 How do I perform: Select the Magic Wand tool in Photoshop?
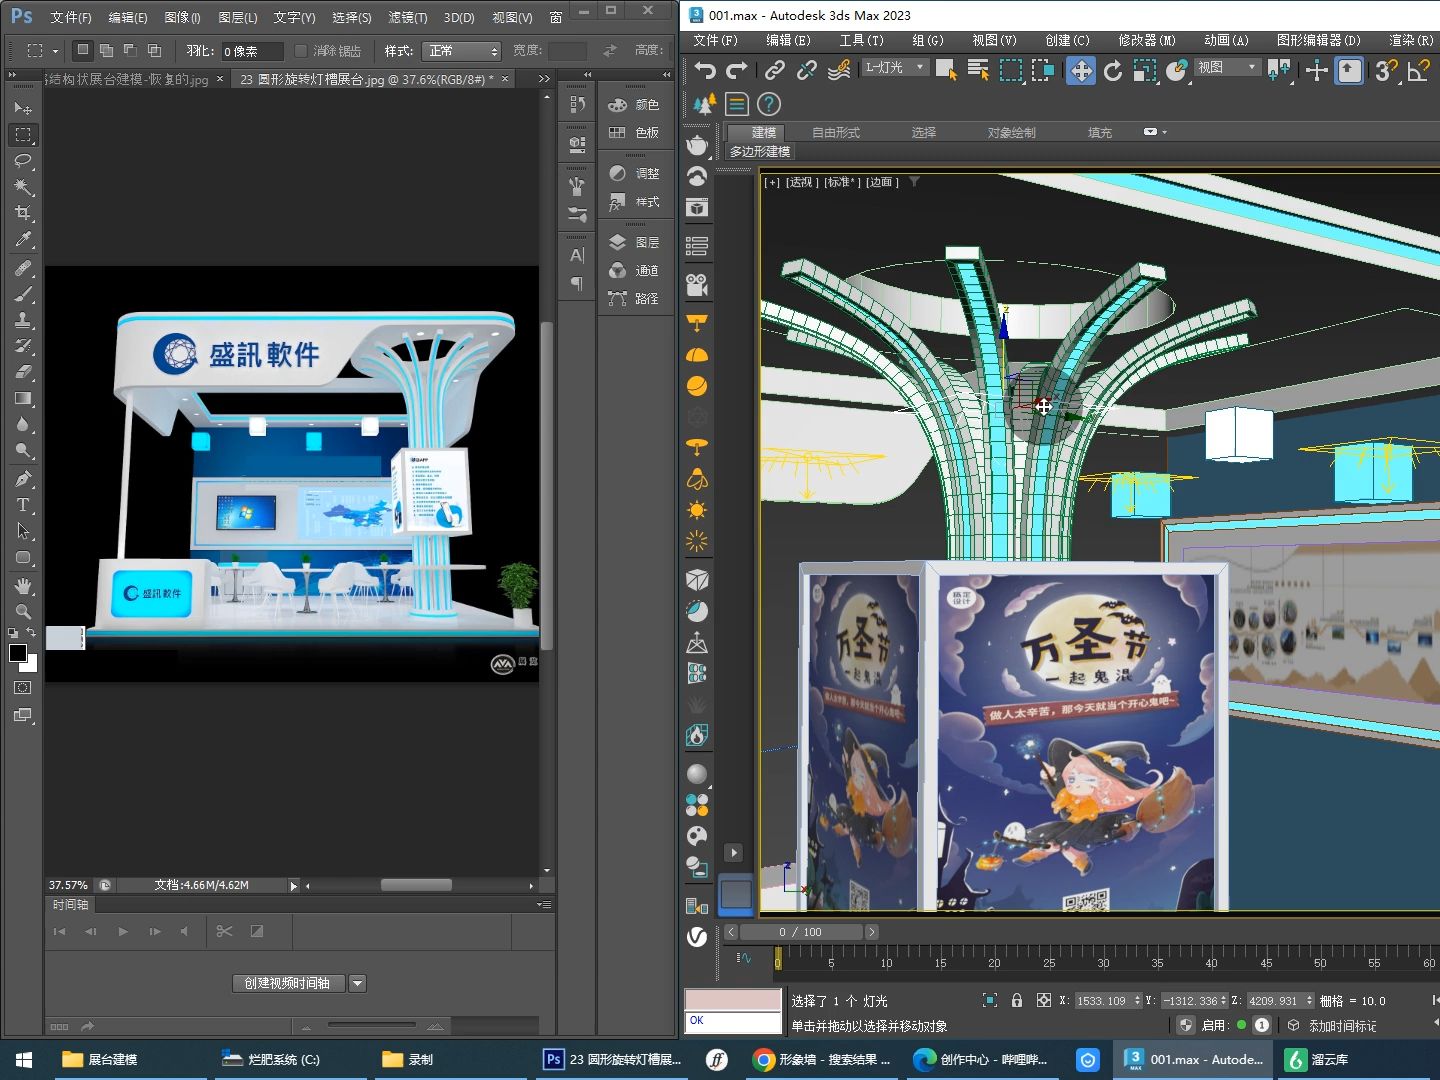[23, 187]
